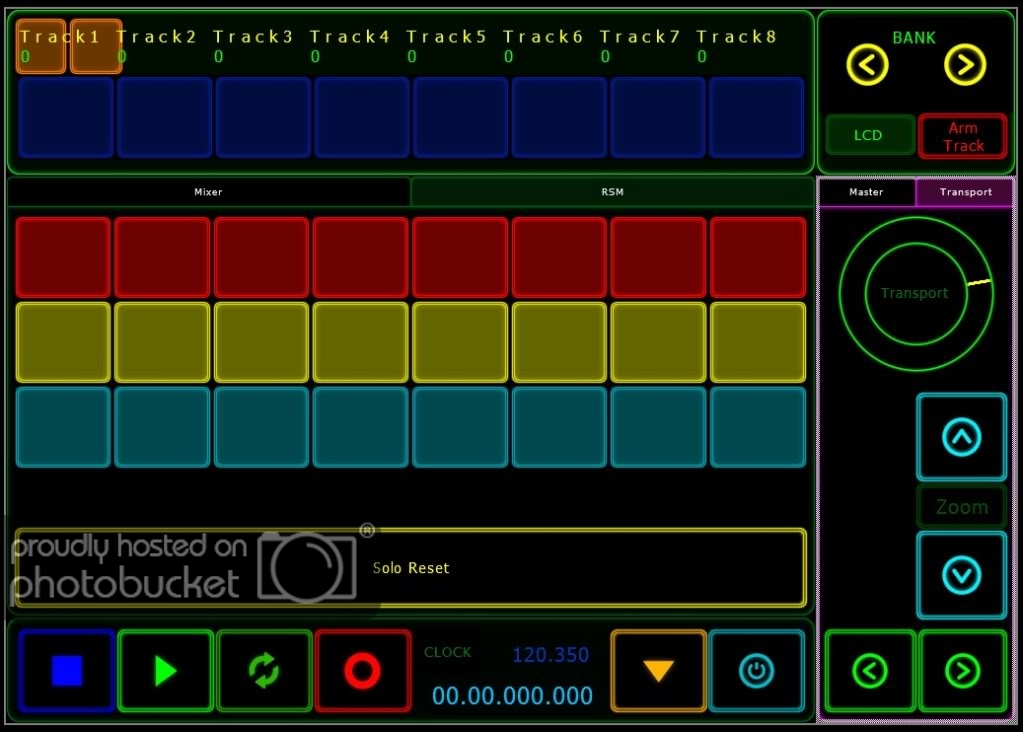Screen dimensions: 1023x732
Task: Switch to the RSM tab
Action: [x=612, y=192]
